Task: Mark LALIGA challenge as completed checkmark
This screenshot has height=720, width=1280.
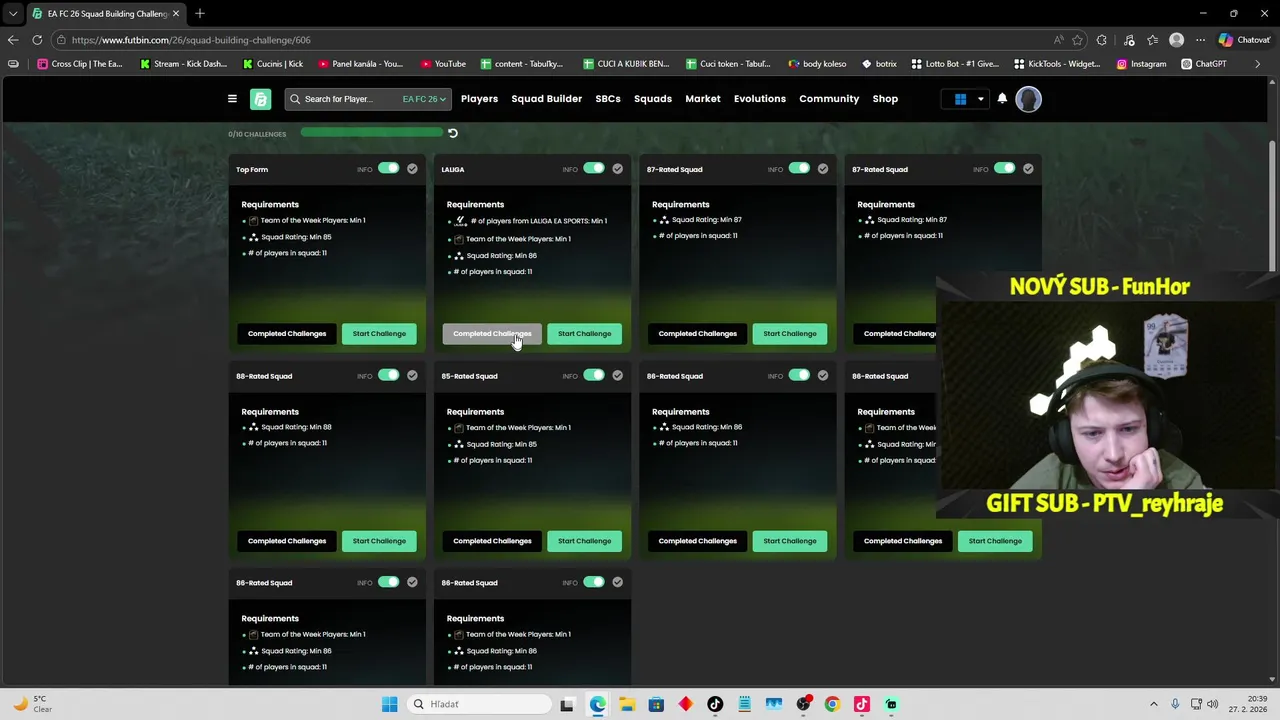Action: point(617,169)
